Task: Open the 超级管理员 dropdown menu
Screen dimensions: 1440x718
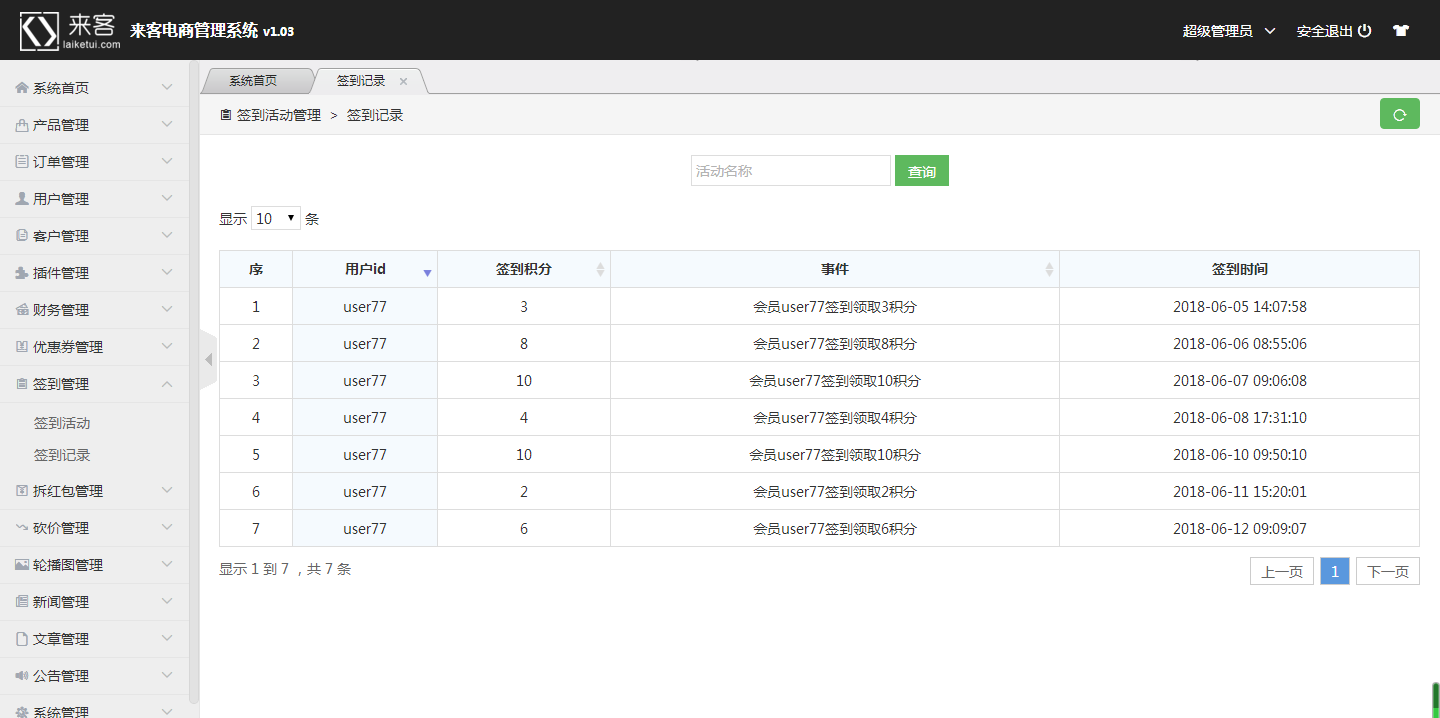Action: click(x=1229, y=31)
